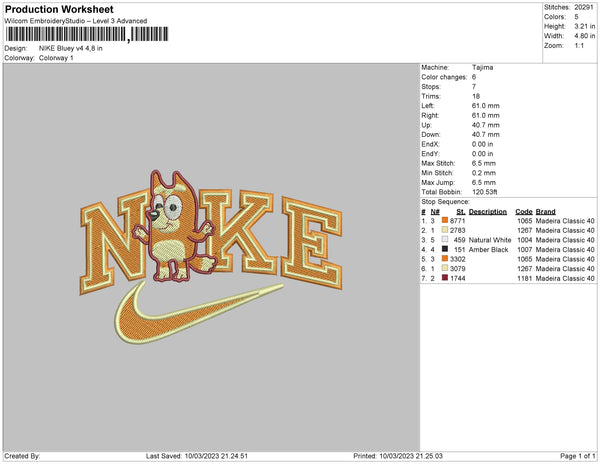Click the Machine value 'Tajima'
The image size is (600, 464).
click(x=483, y=67)
